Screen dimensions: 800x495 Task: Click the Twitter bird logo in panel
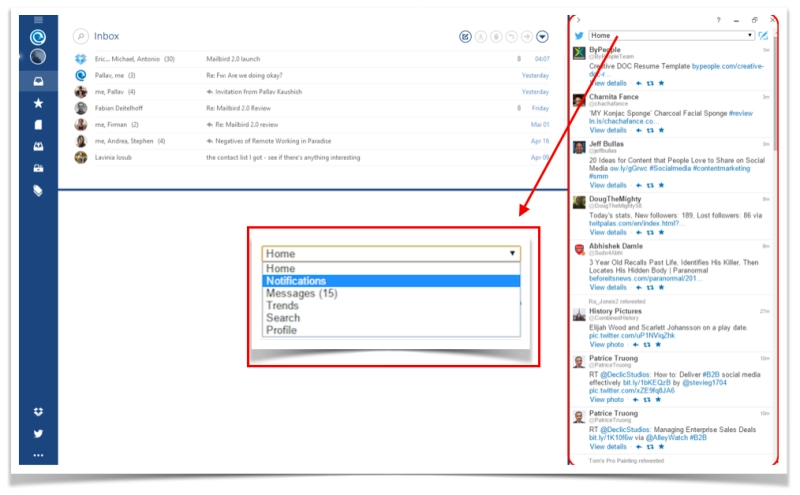(579, 36)
